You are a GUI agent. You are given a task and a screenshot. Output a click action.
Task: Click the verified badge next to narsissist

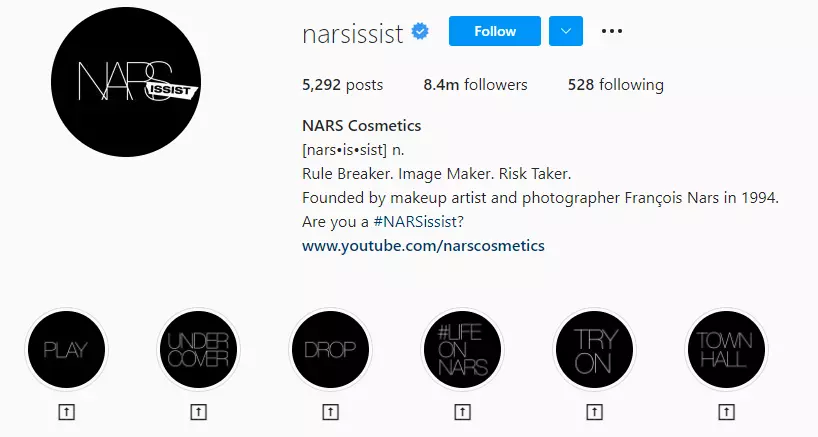421,32
